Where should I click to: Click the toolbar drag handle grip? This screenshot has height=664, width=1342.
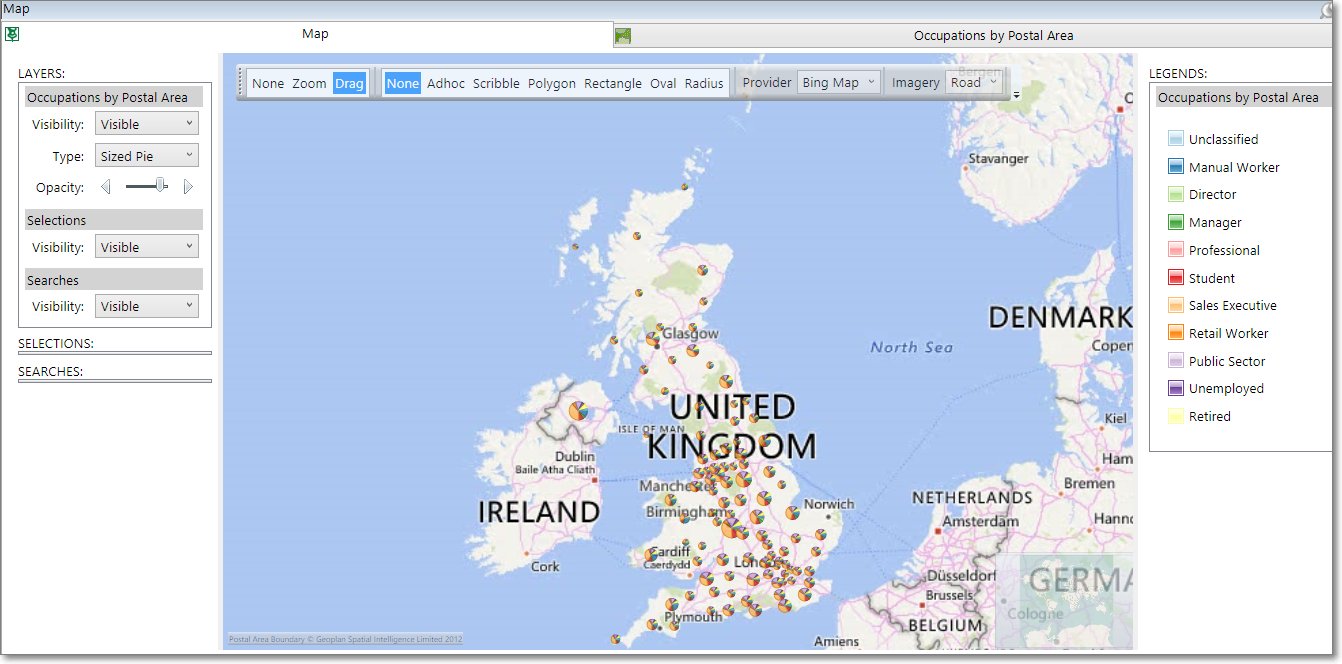tap(241, 83)
